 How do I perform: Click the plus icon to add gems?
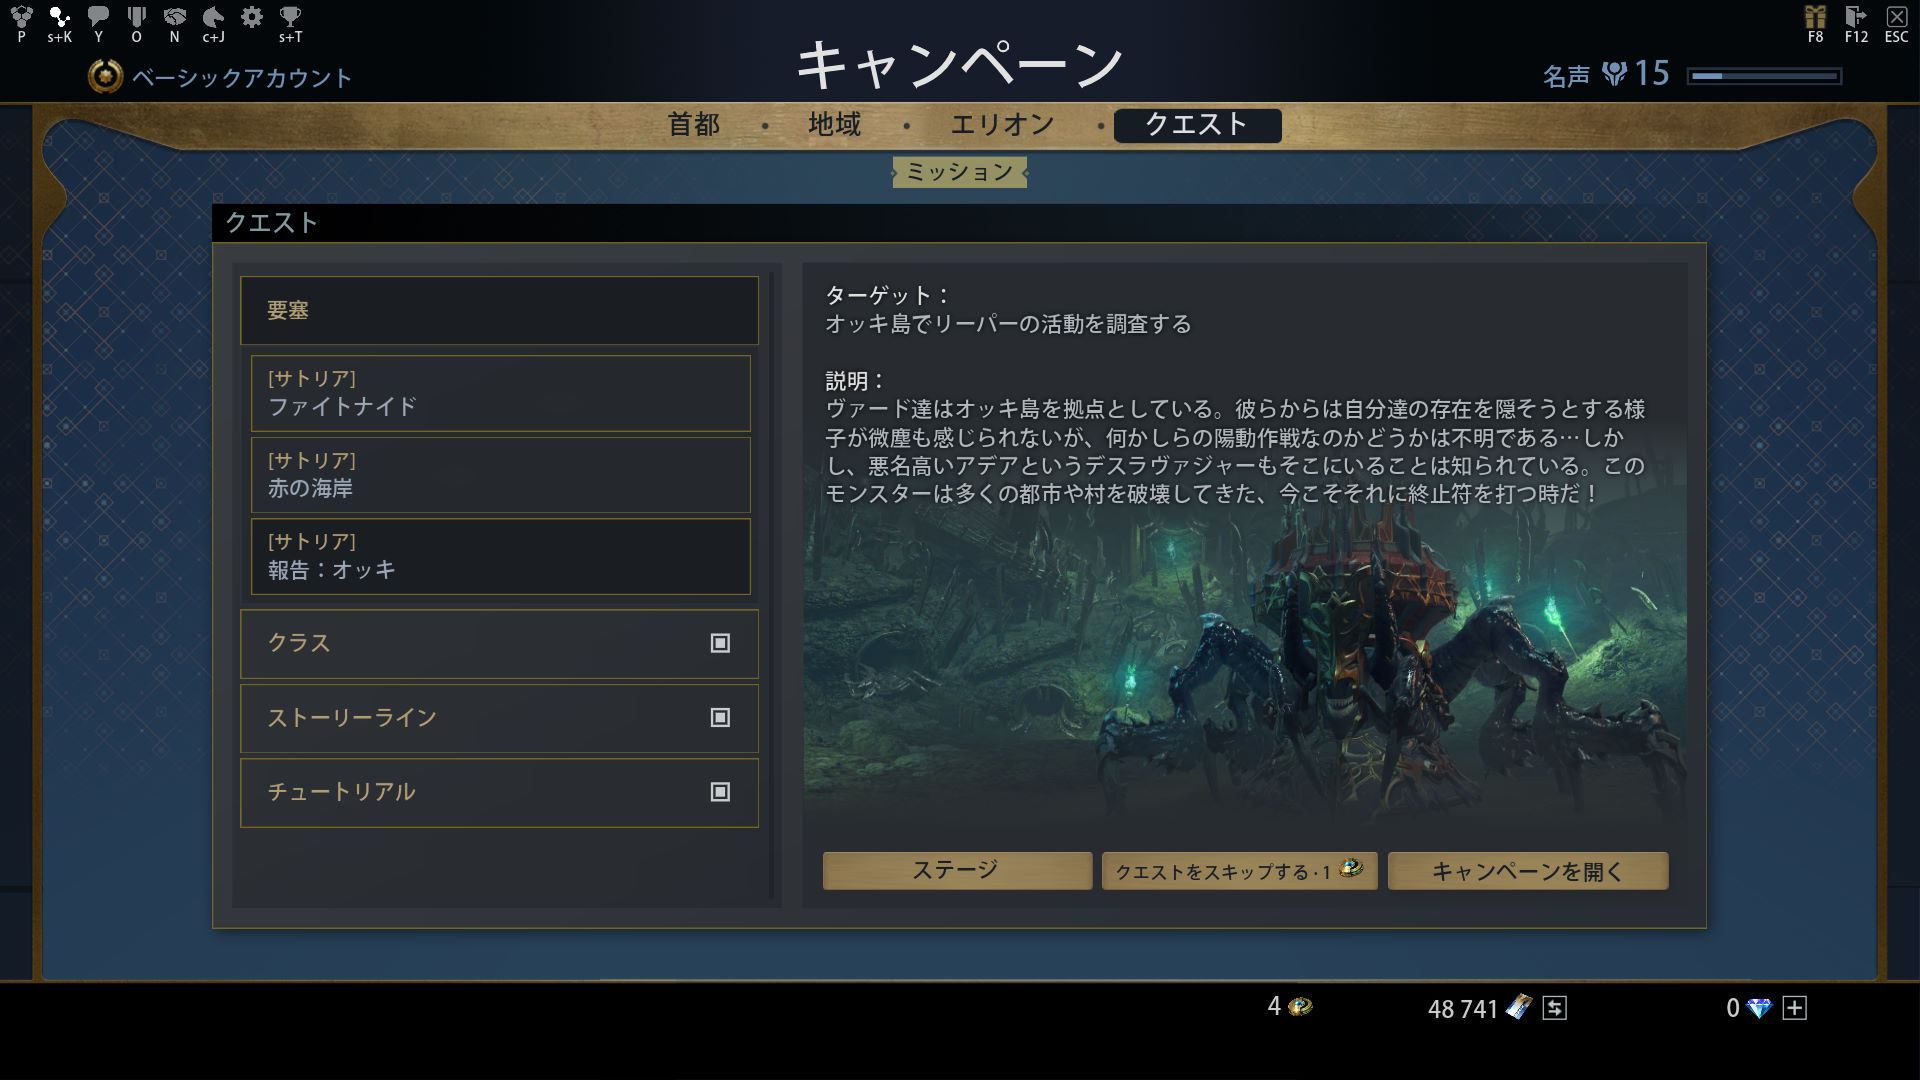coord(1795,1008)
